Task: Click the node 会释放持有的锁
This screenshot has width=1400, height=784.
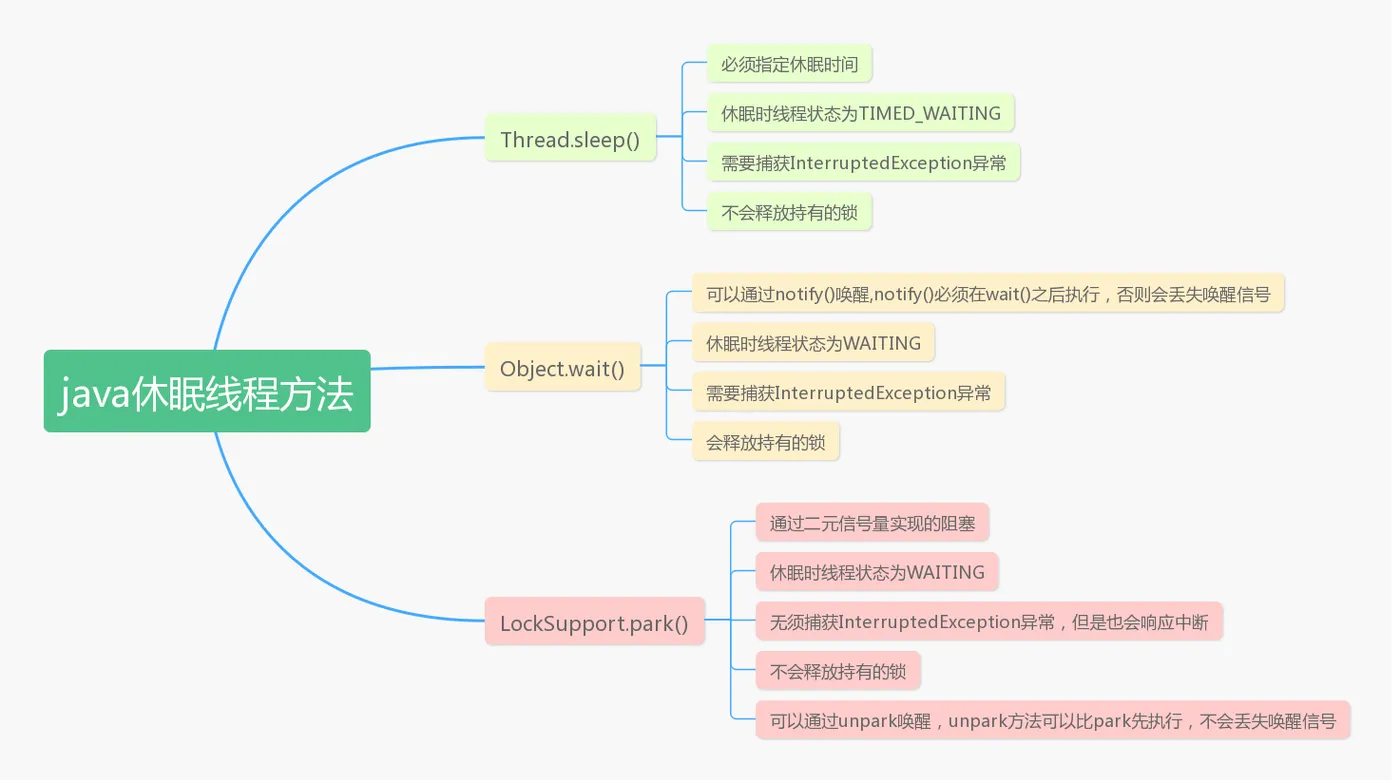Action: [x=766, y=441]
